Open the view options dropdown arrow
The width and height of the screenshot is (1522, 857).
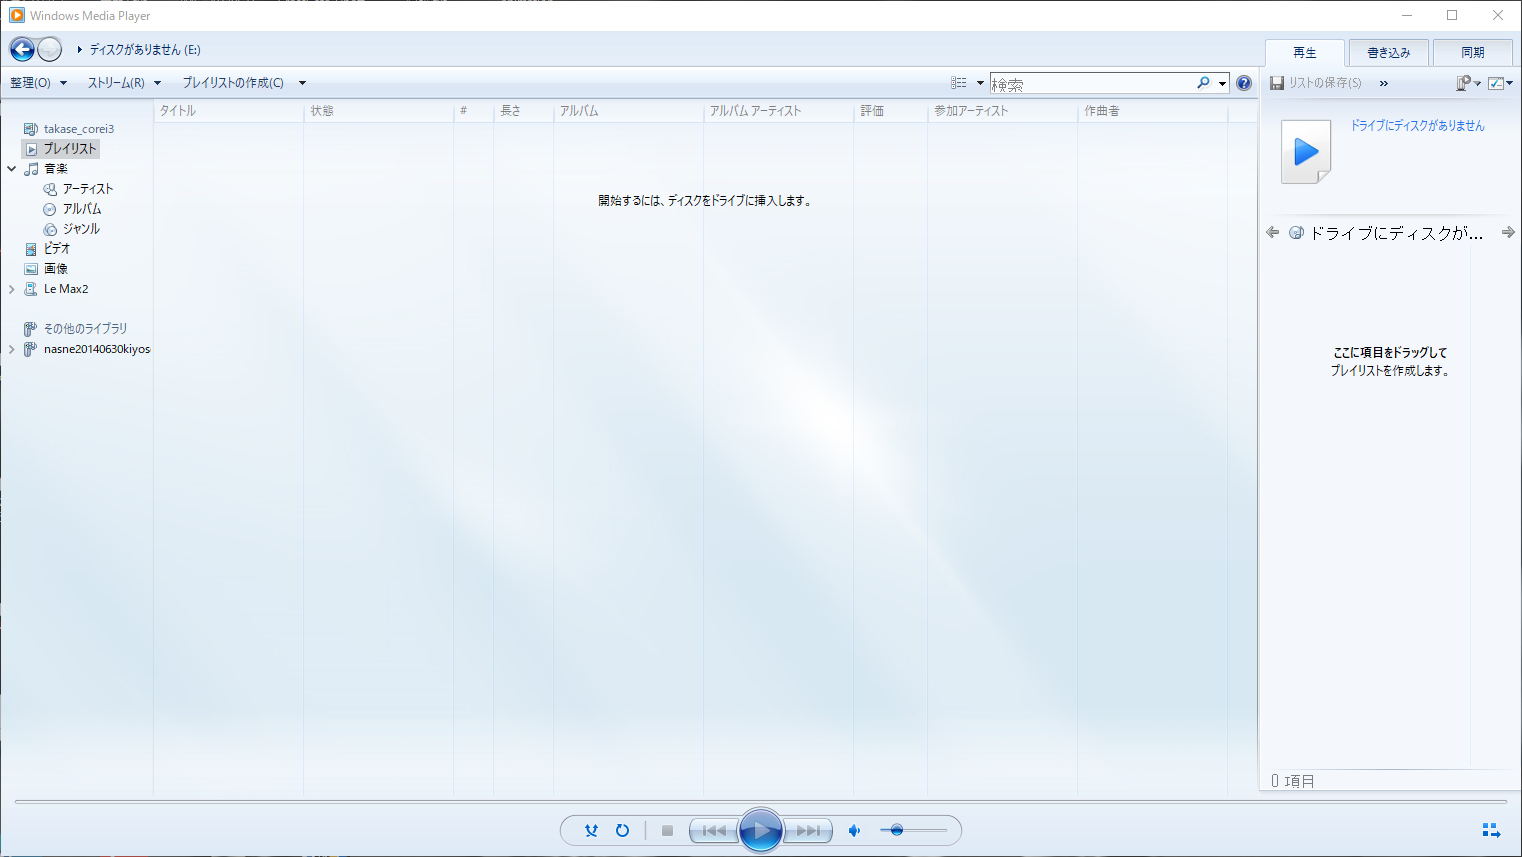[980, 83]
